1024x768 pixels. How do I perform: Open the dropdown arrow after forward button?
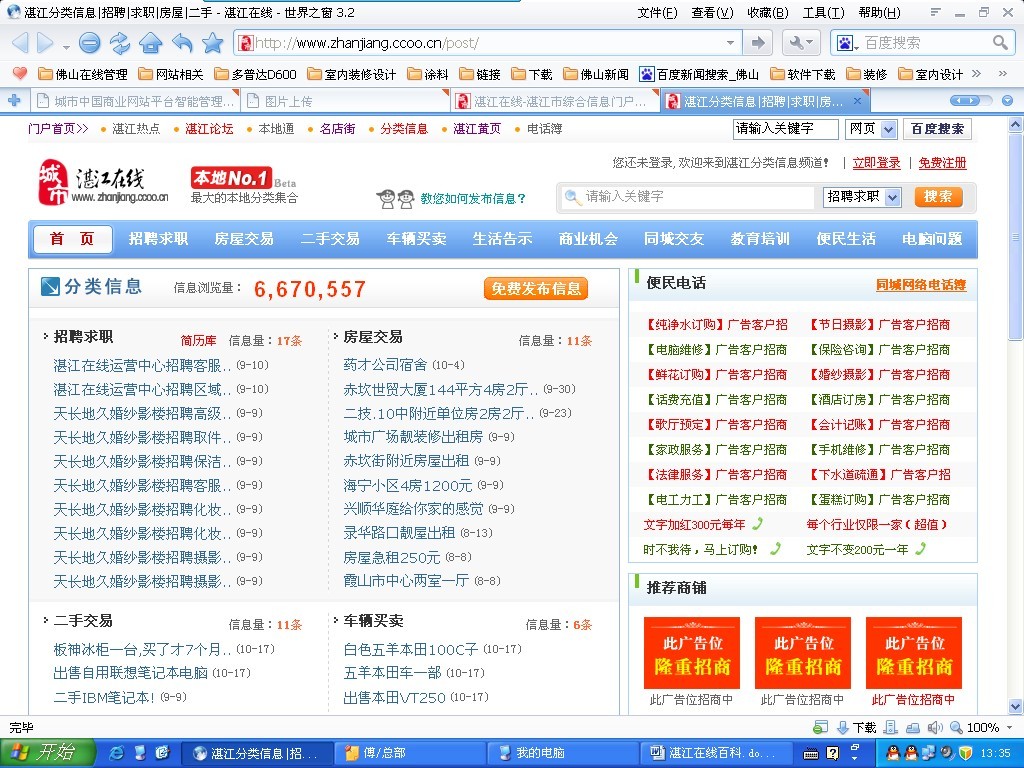66,47
